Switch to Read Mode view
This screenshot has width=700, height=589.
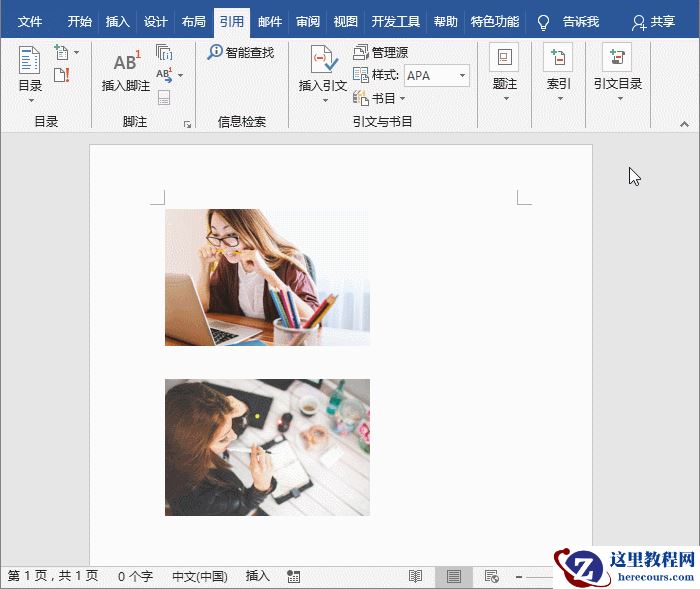click(415, 577)
